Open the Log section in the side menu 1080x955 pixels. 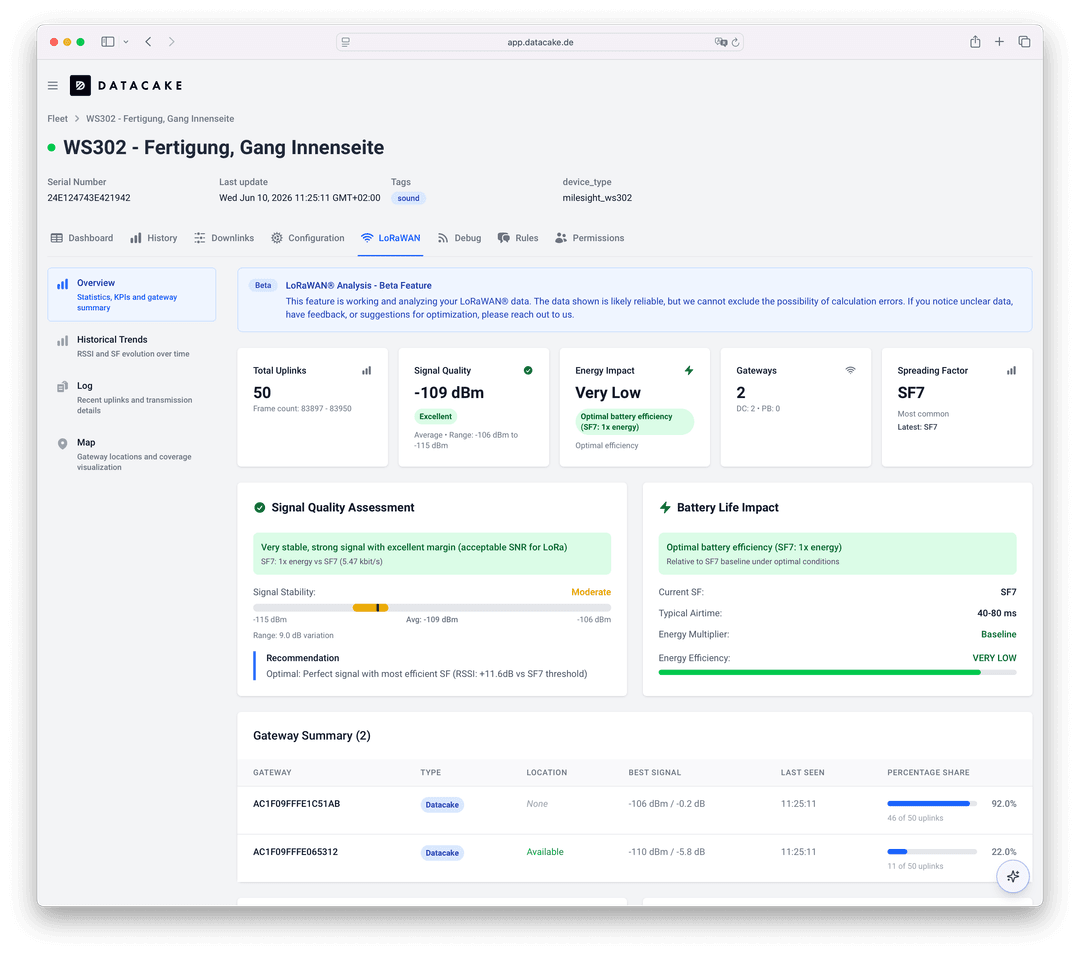(x=132, y=397)
